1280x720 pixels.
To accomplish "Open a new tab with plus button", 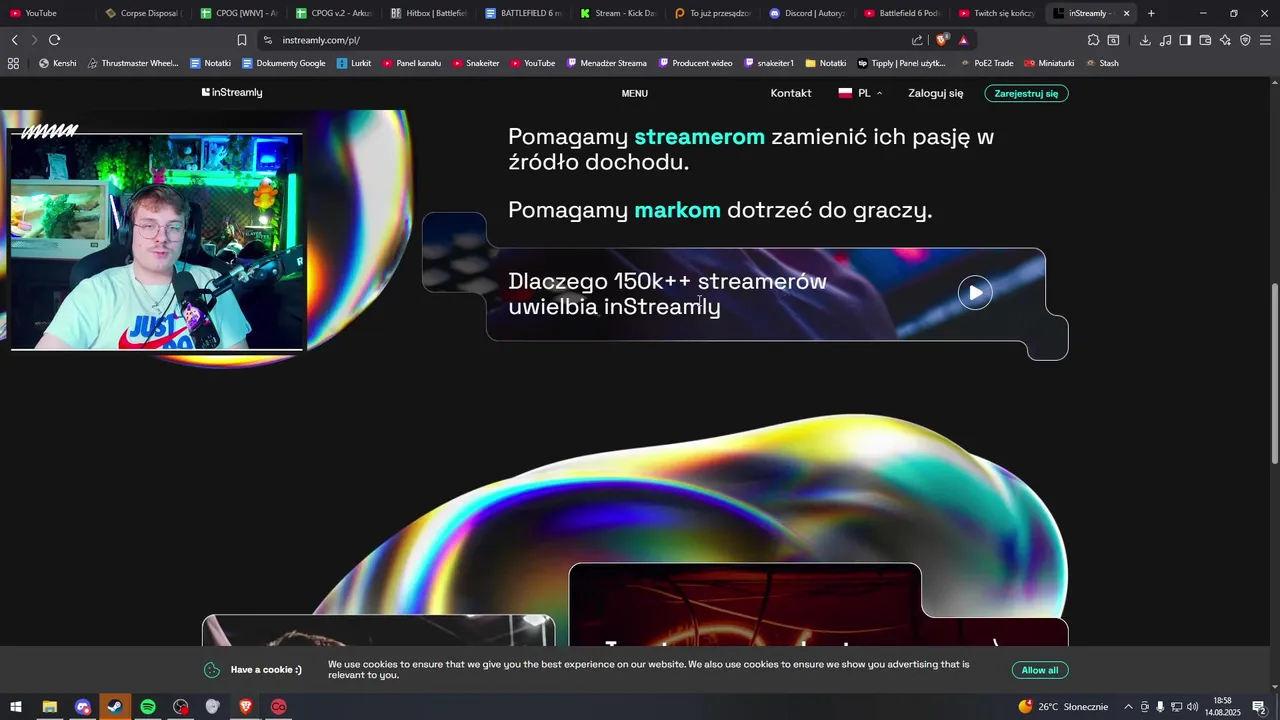I will [1151, 13].
